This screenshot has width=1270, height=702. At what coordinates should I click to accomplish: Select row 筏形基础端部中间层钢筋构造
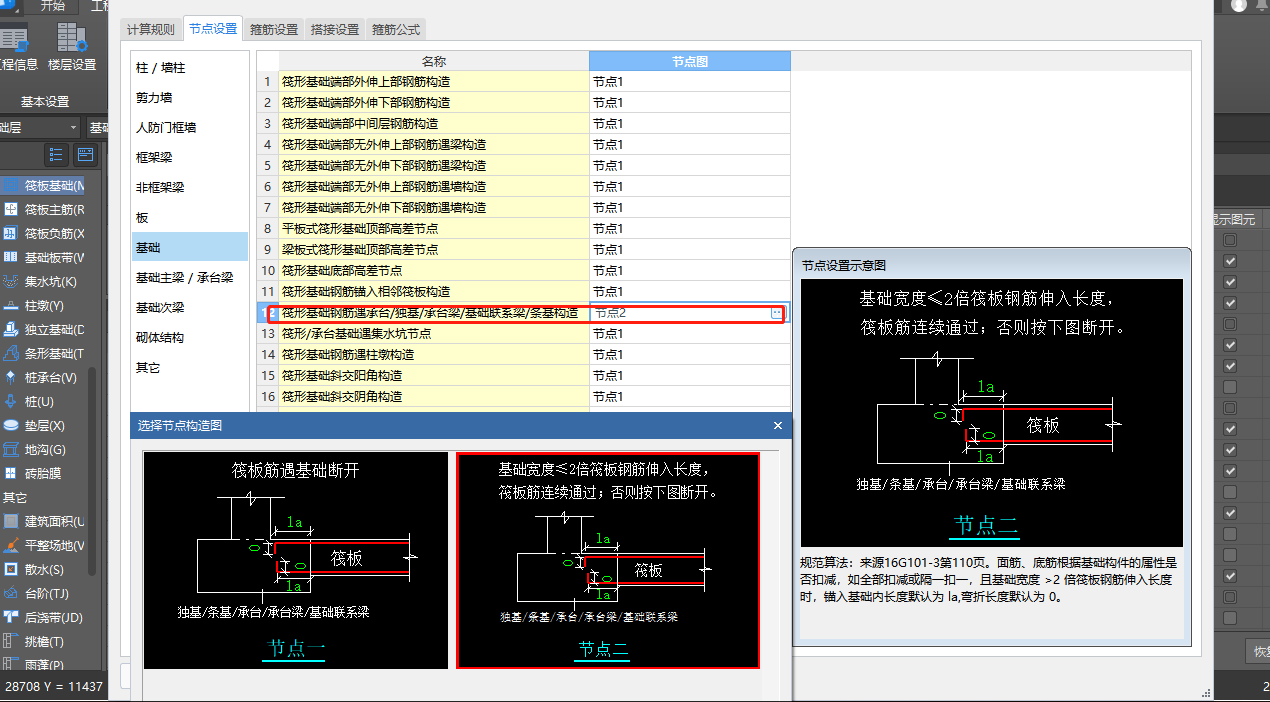click(434, 124)
